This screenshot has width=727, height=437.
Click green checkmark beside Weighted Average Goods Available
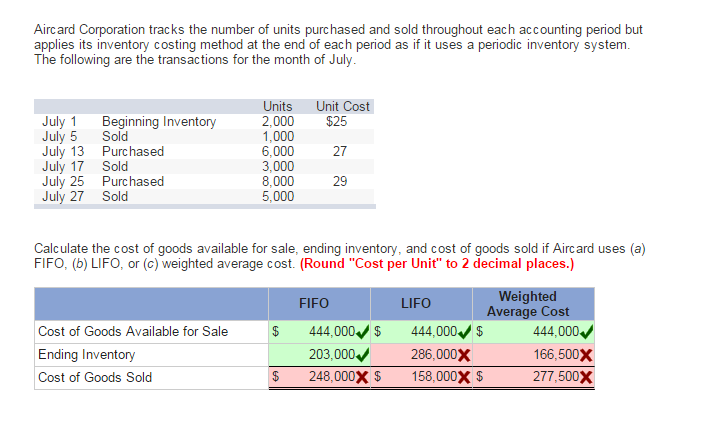[x=587, y=332]
